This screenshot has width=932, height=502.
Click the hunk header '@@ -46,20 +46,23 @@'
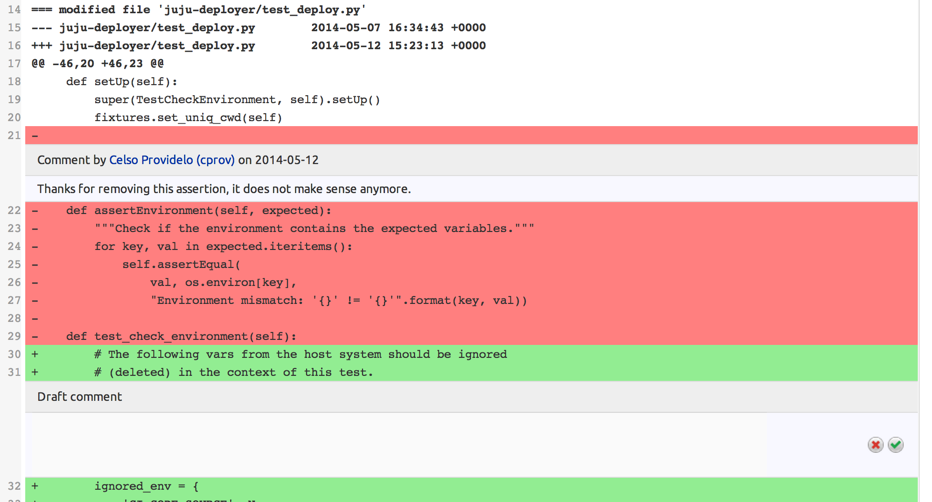pyautogui.click(x=97, y=64)
